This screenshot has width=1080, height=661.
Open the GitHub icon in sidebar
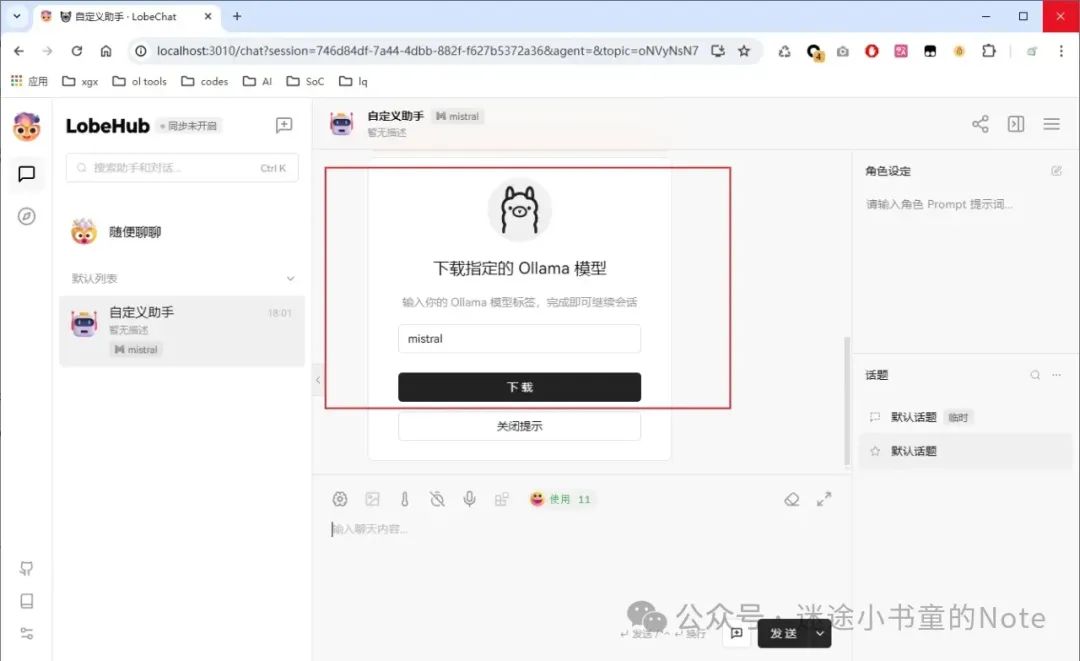[26, 568]
